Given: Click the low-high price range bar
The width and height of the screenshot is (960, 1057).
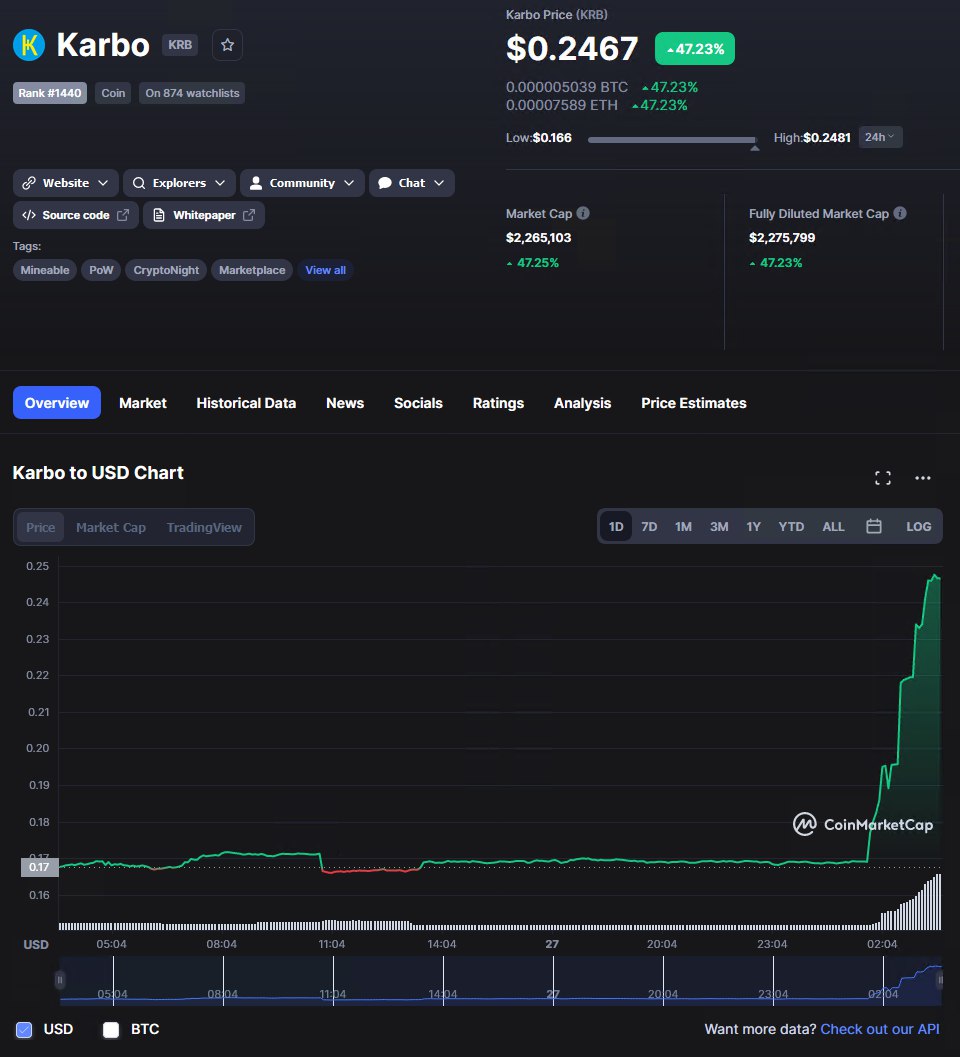Looking at the screenshot, I should tap(672, 140).
